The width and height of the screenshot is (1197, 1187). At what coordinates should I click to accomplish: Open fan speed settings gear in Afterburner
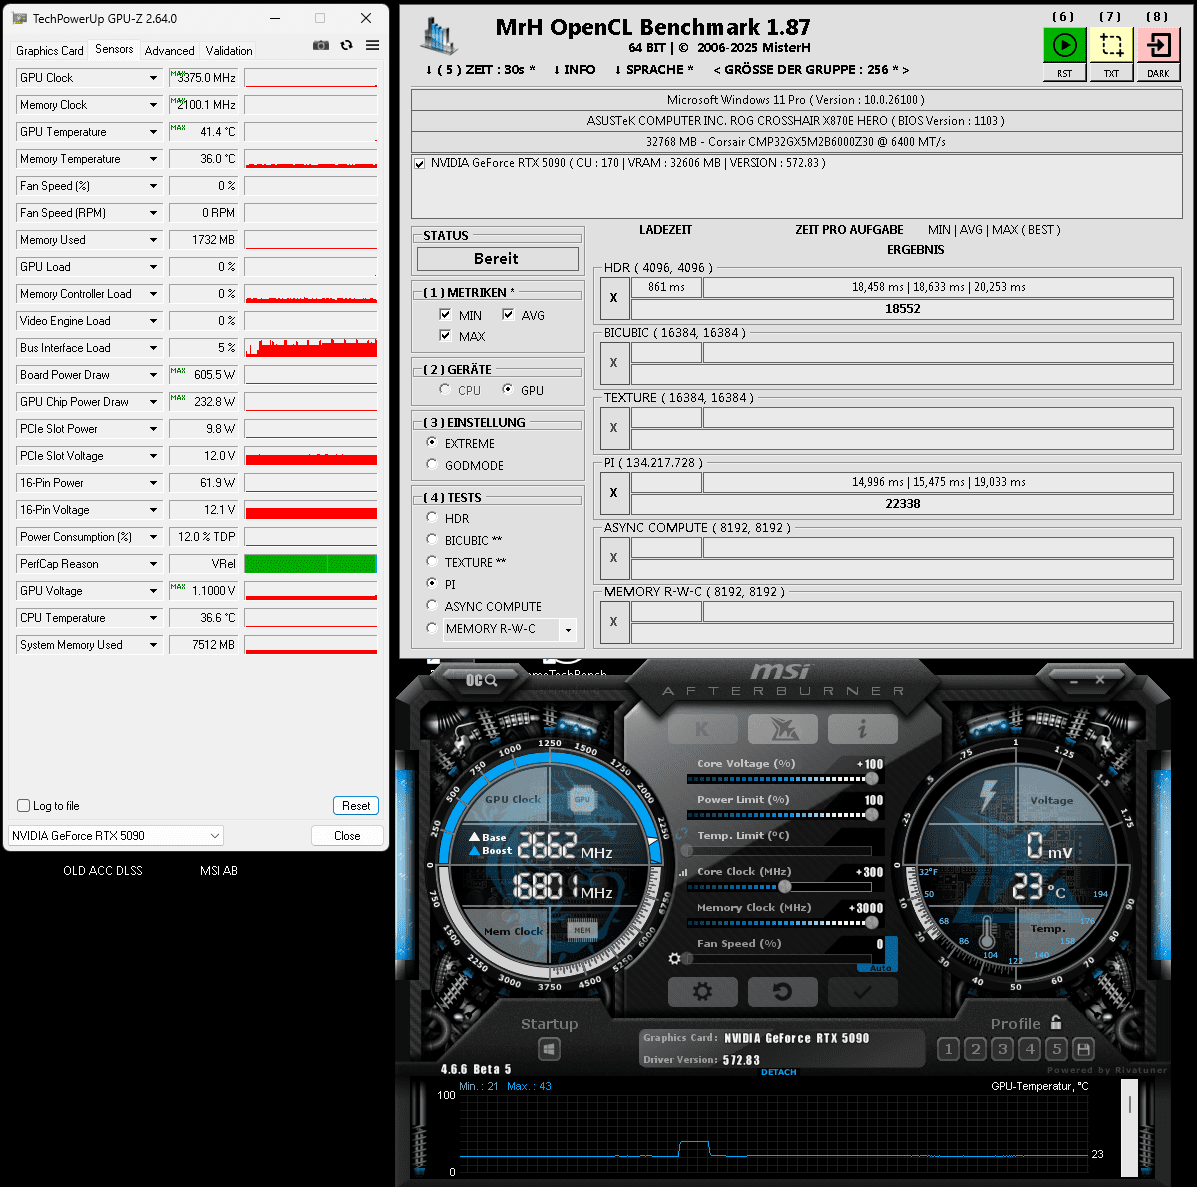[674, 958]
